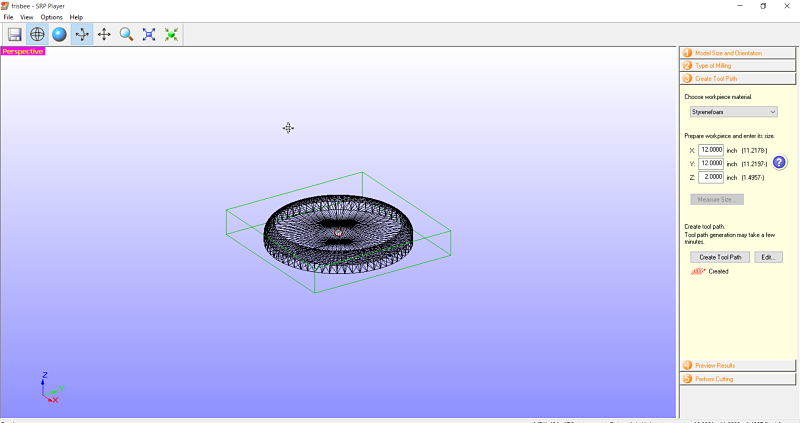Image resolution: width=800 pixels, height=423 pixels.
Task: Select the magnifying glass Zoom tool
Action: 127,34
